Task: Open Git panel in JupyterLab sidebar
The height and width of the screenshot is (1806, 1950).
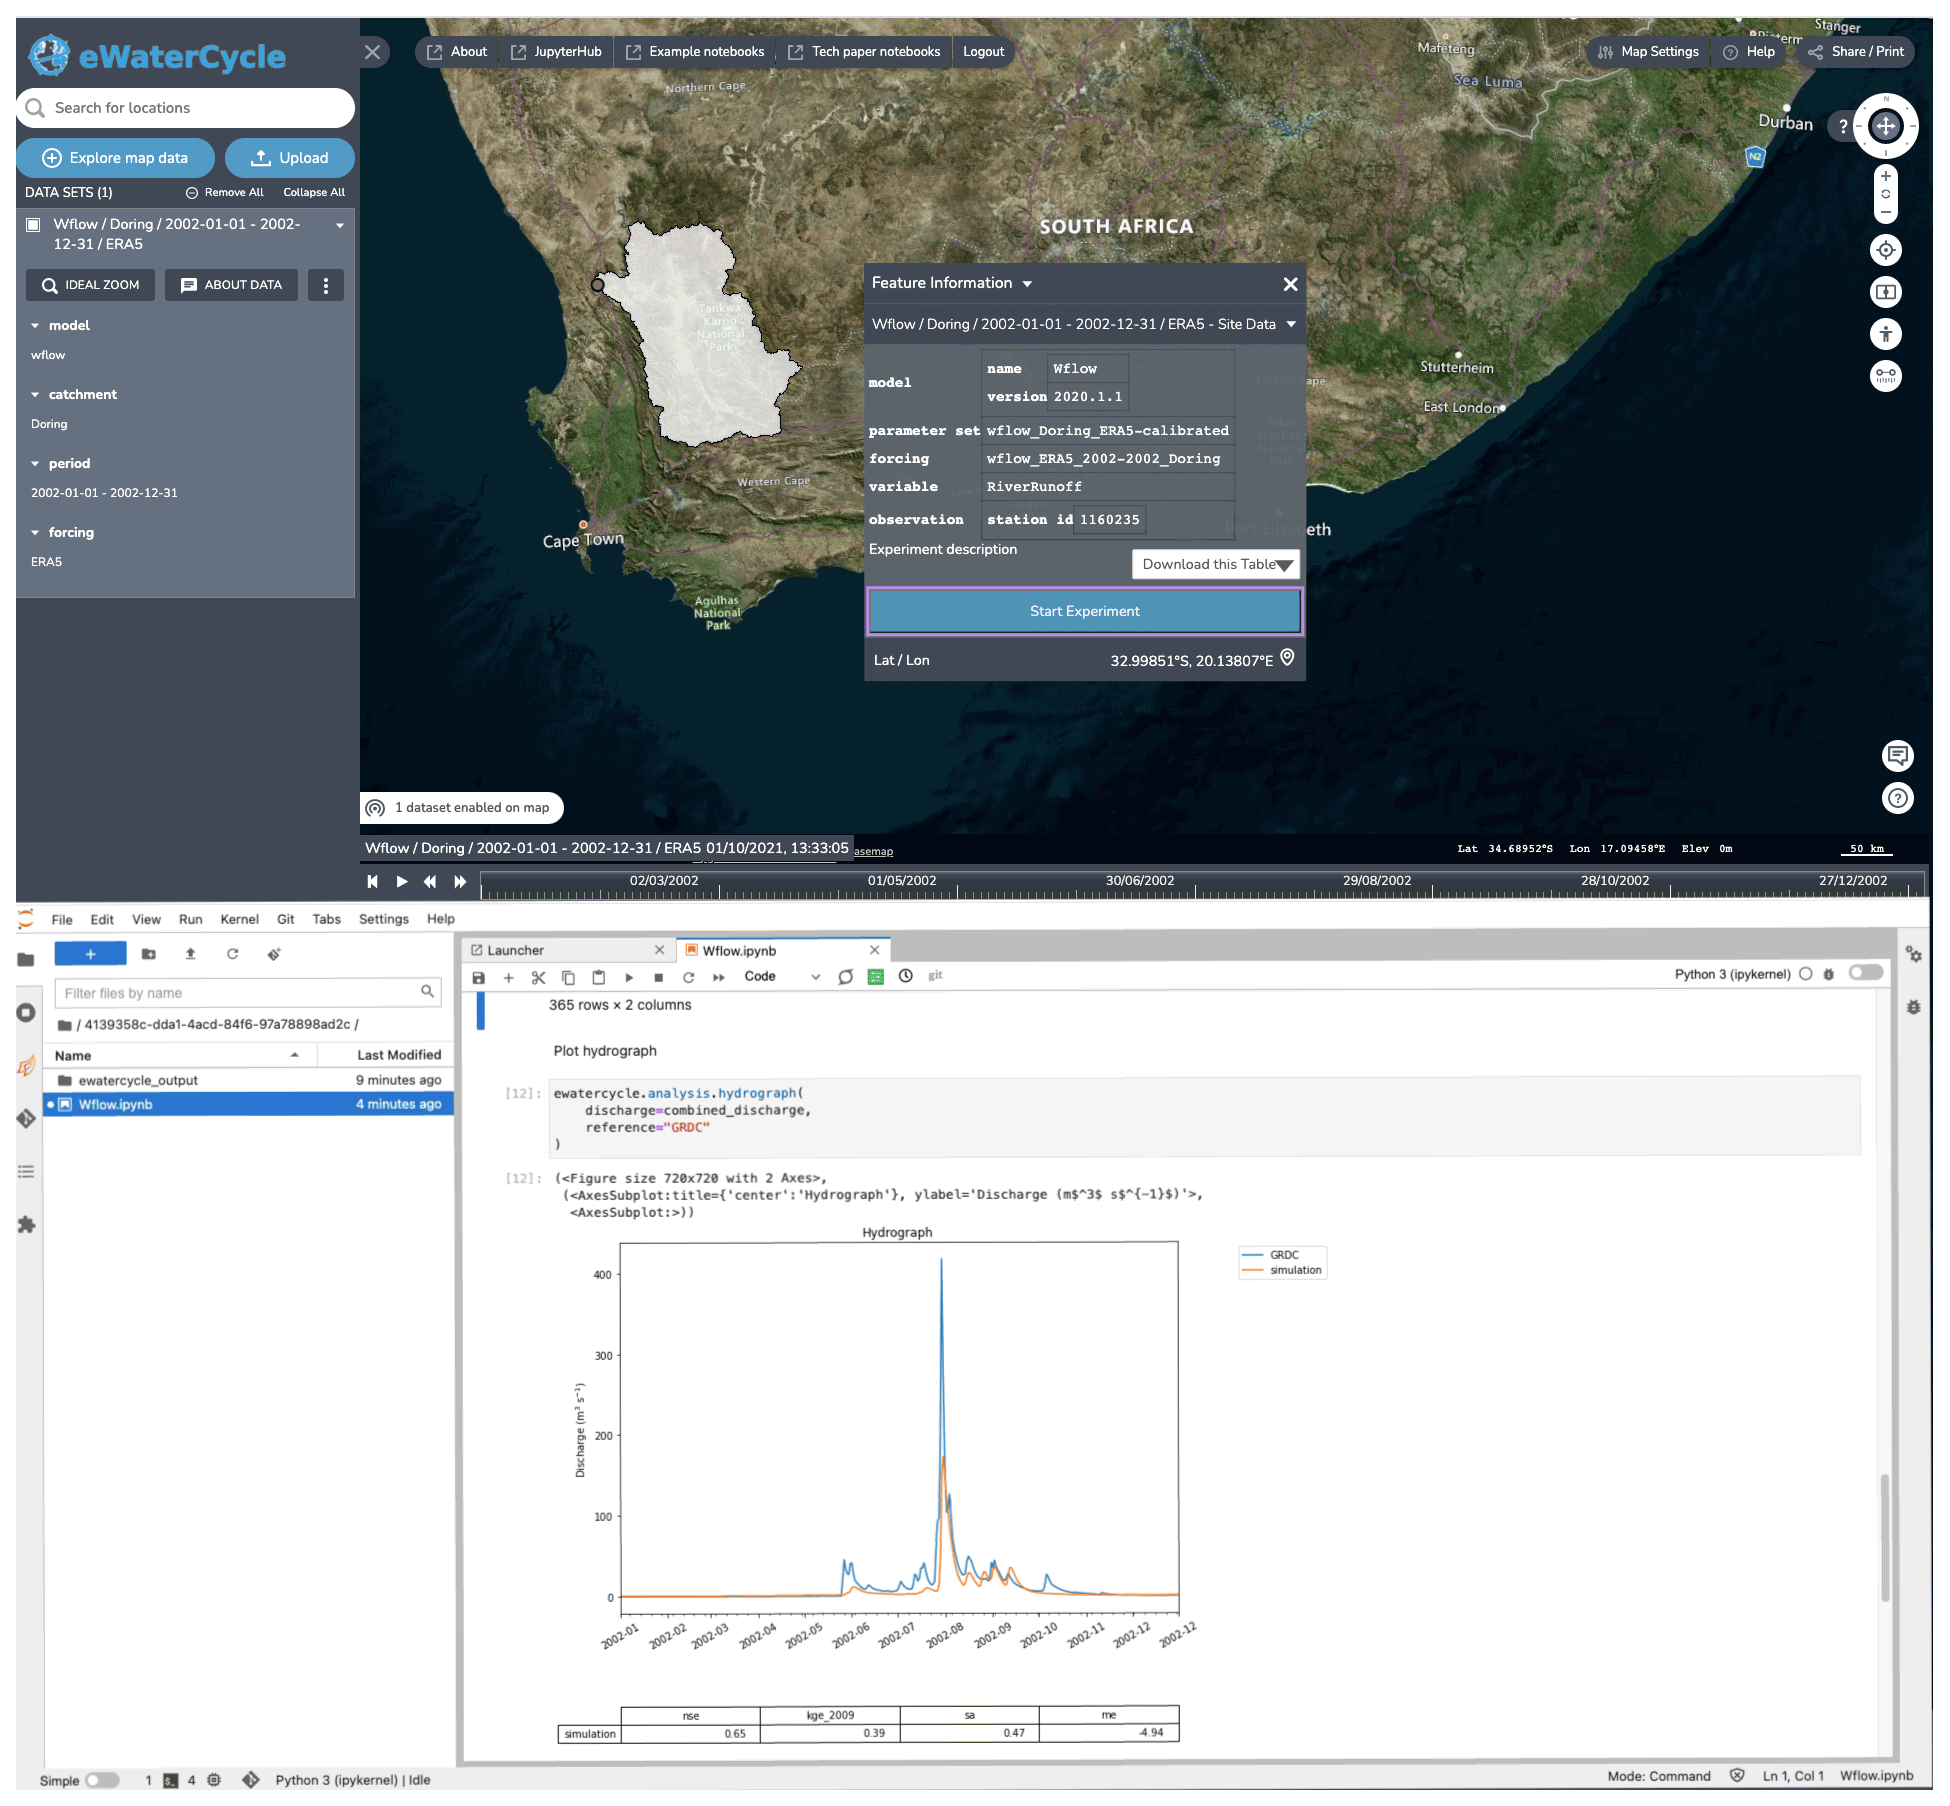Action: (26, 1118)
